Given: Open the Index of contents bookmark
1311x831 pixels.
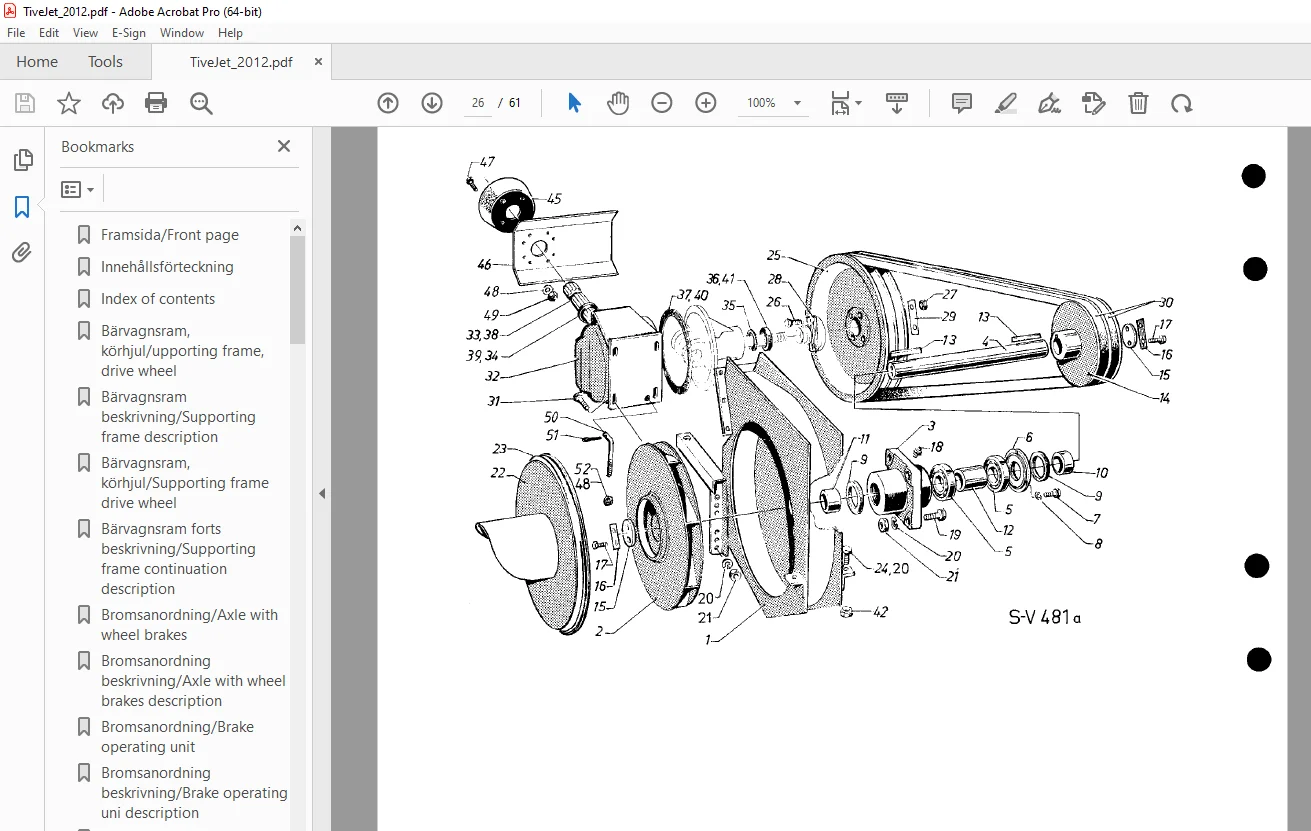Looking at the screenshot, I should (x=158, y=299).
